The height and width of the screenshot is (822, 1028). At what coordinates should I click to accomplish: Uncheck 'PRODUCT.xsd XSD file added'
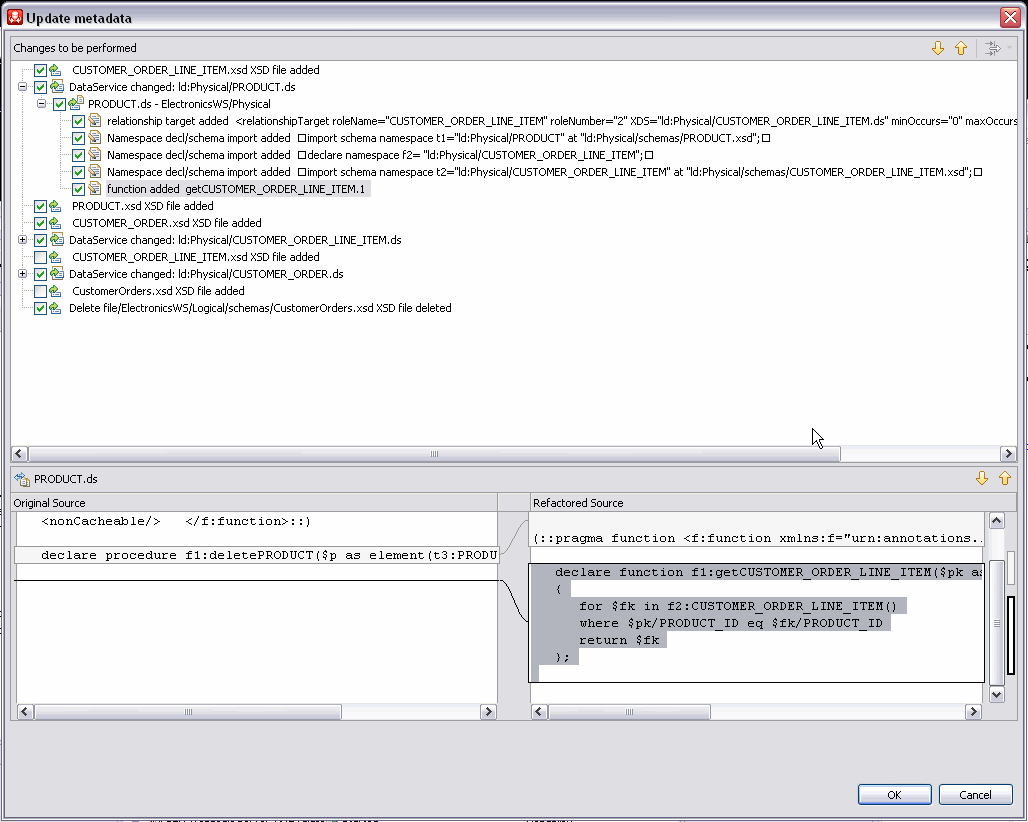40,206
